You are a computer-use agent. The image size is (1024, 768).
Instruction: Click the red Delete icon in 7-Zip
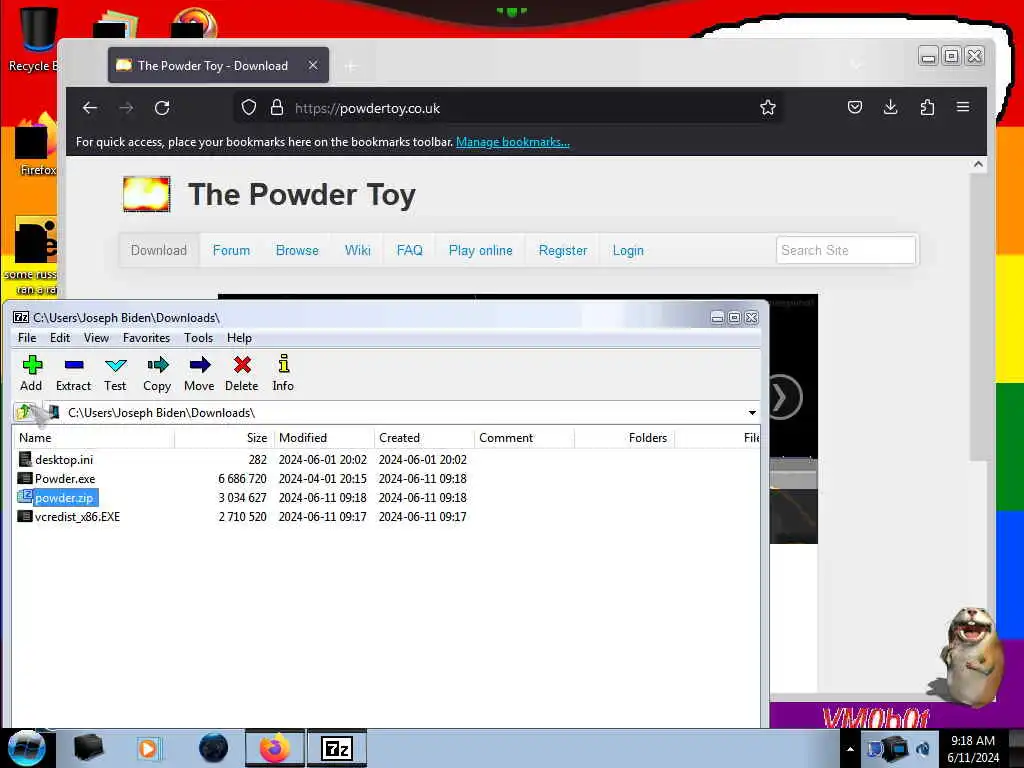242,374
